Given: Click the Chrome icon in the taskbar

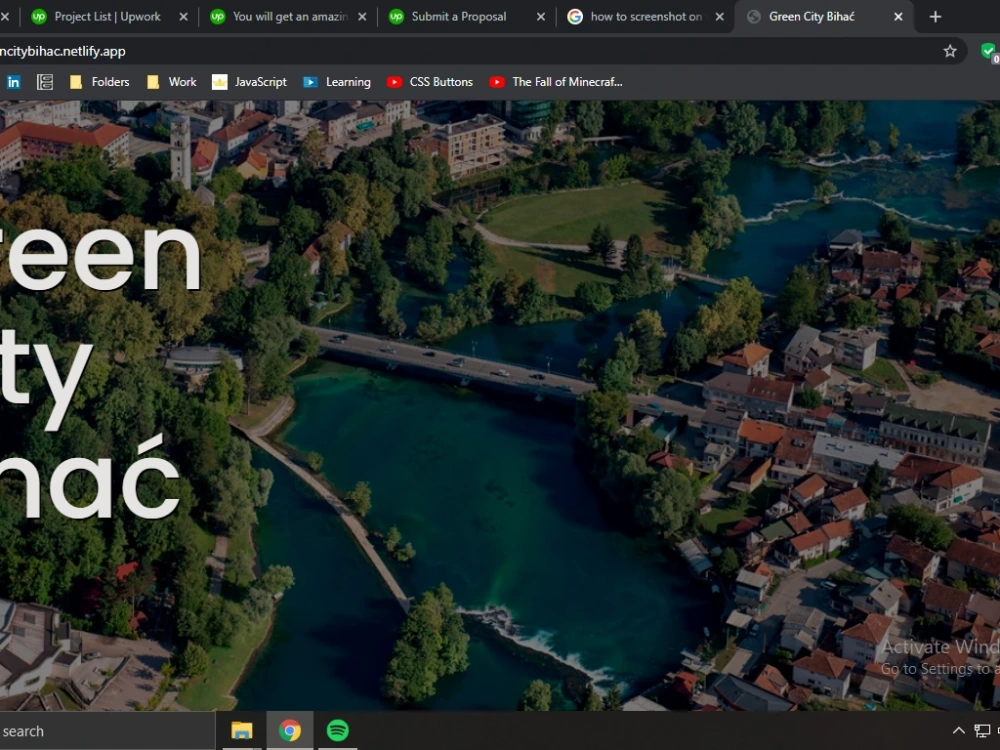Looking at the screenshot, I should tap(290, 731).
